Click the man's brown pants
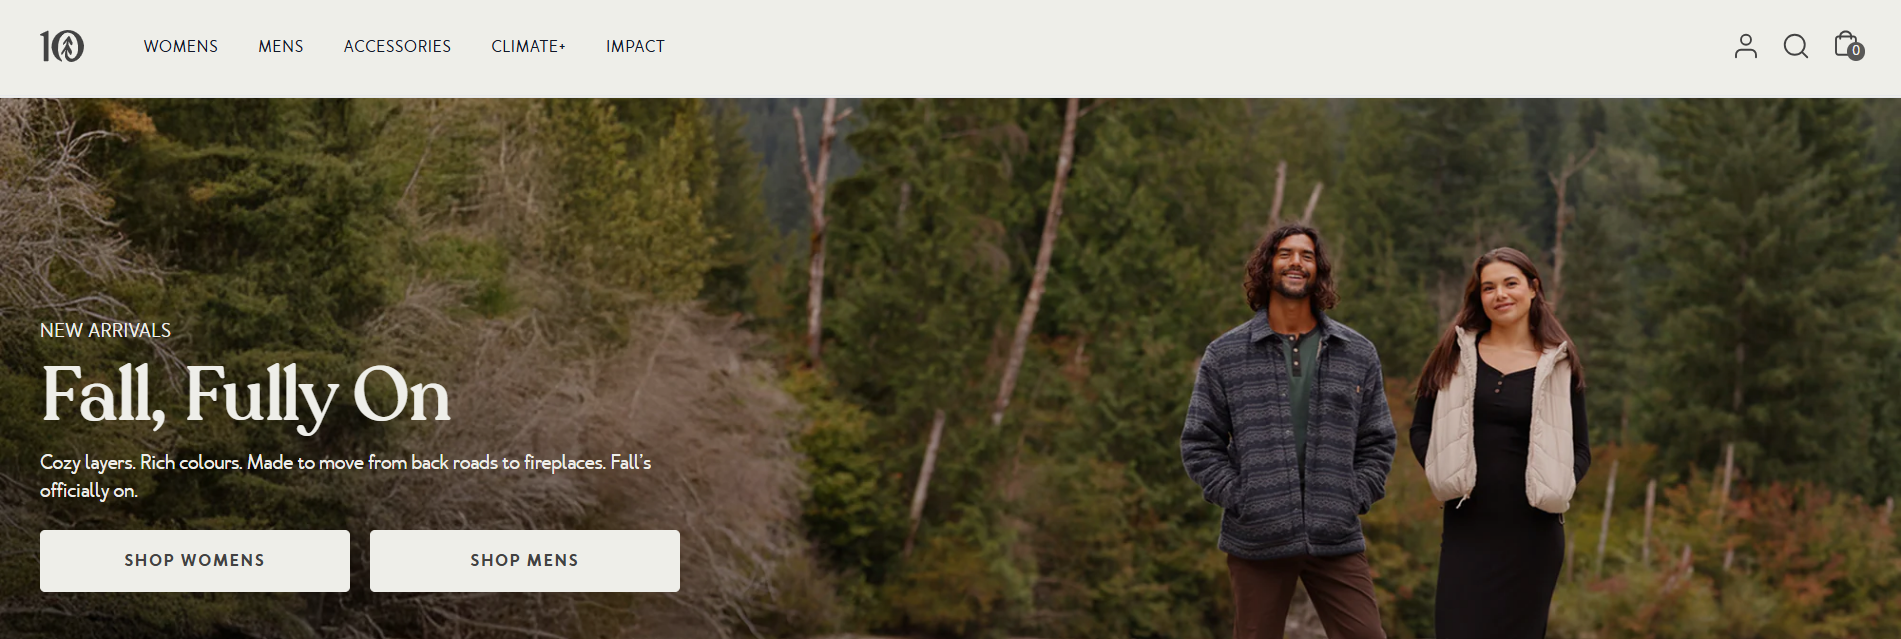The height and width of the screenshot is (639, 1901). tap(1303, 596)
